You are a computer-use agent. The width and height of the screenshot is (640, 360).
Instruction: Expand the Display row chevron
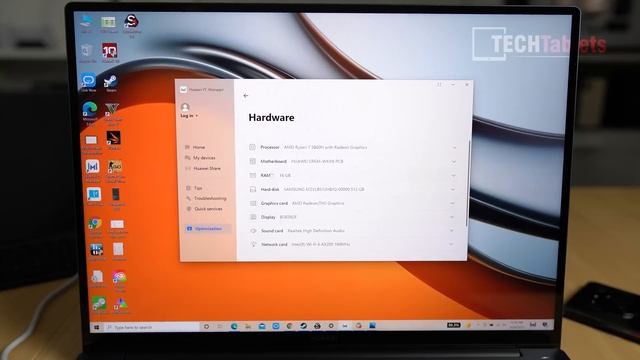[x=452, y=217]
